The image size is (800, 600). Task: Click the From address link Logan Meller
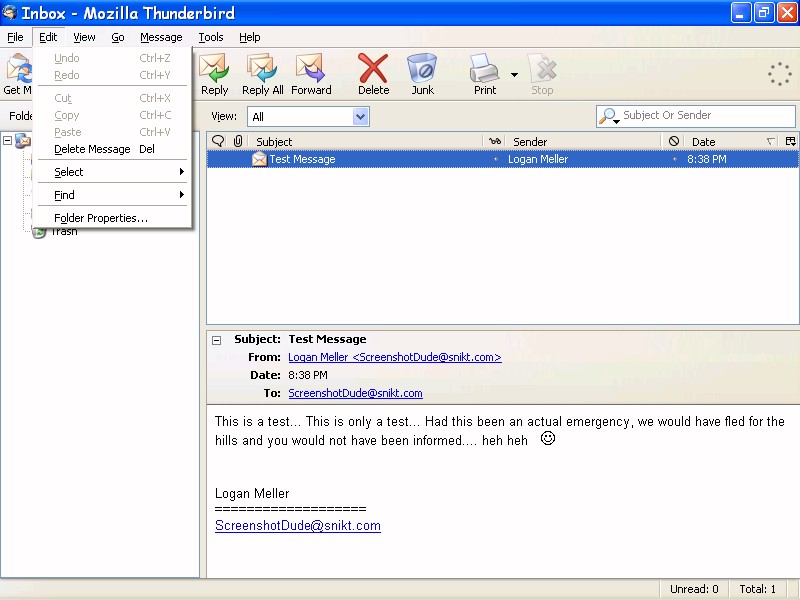(x=394, y=357)
